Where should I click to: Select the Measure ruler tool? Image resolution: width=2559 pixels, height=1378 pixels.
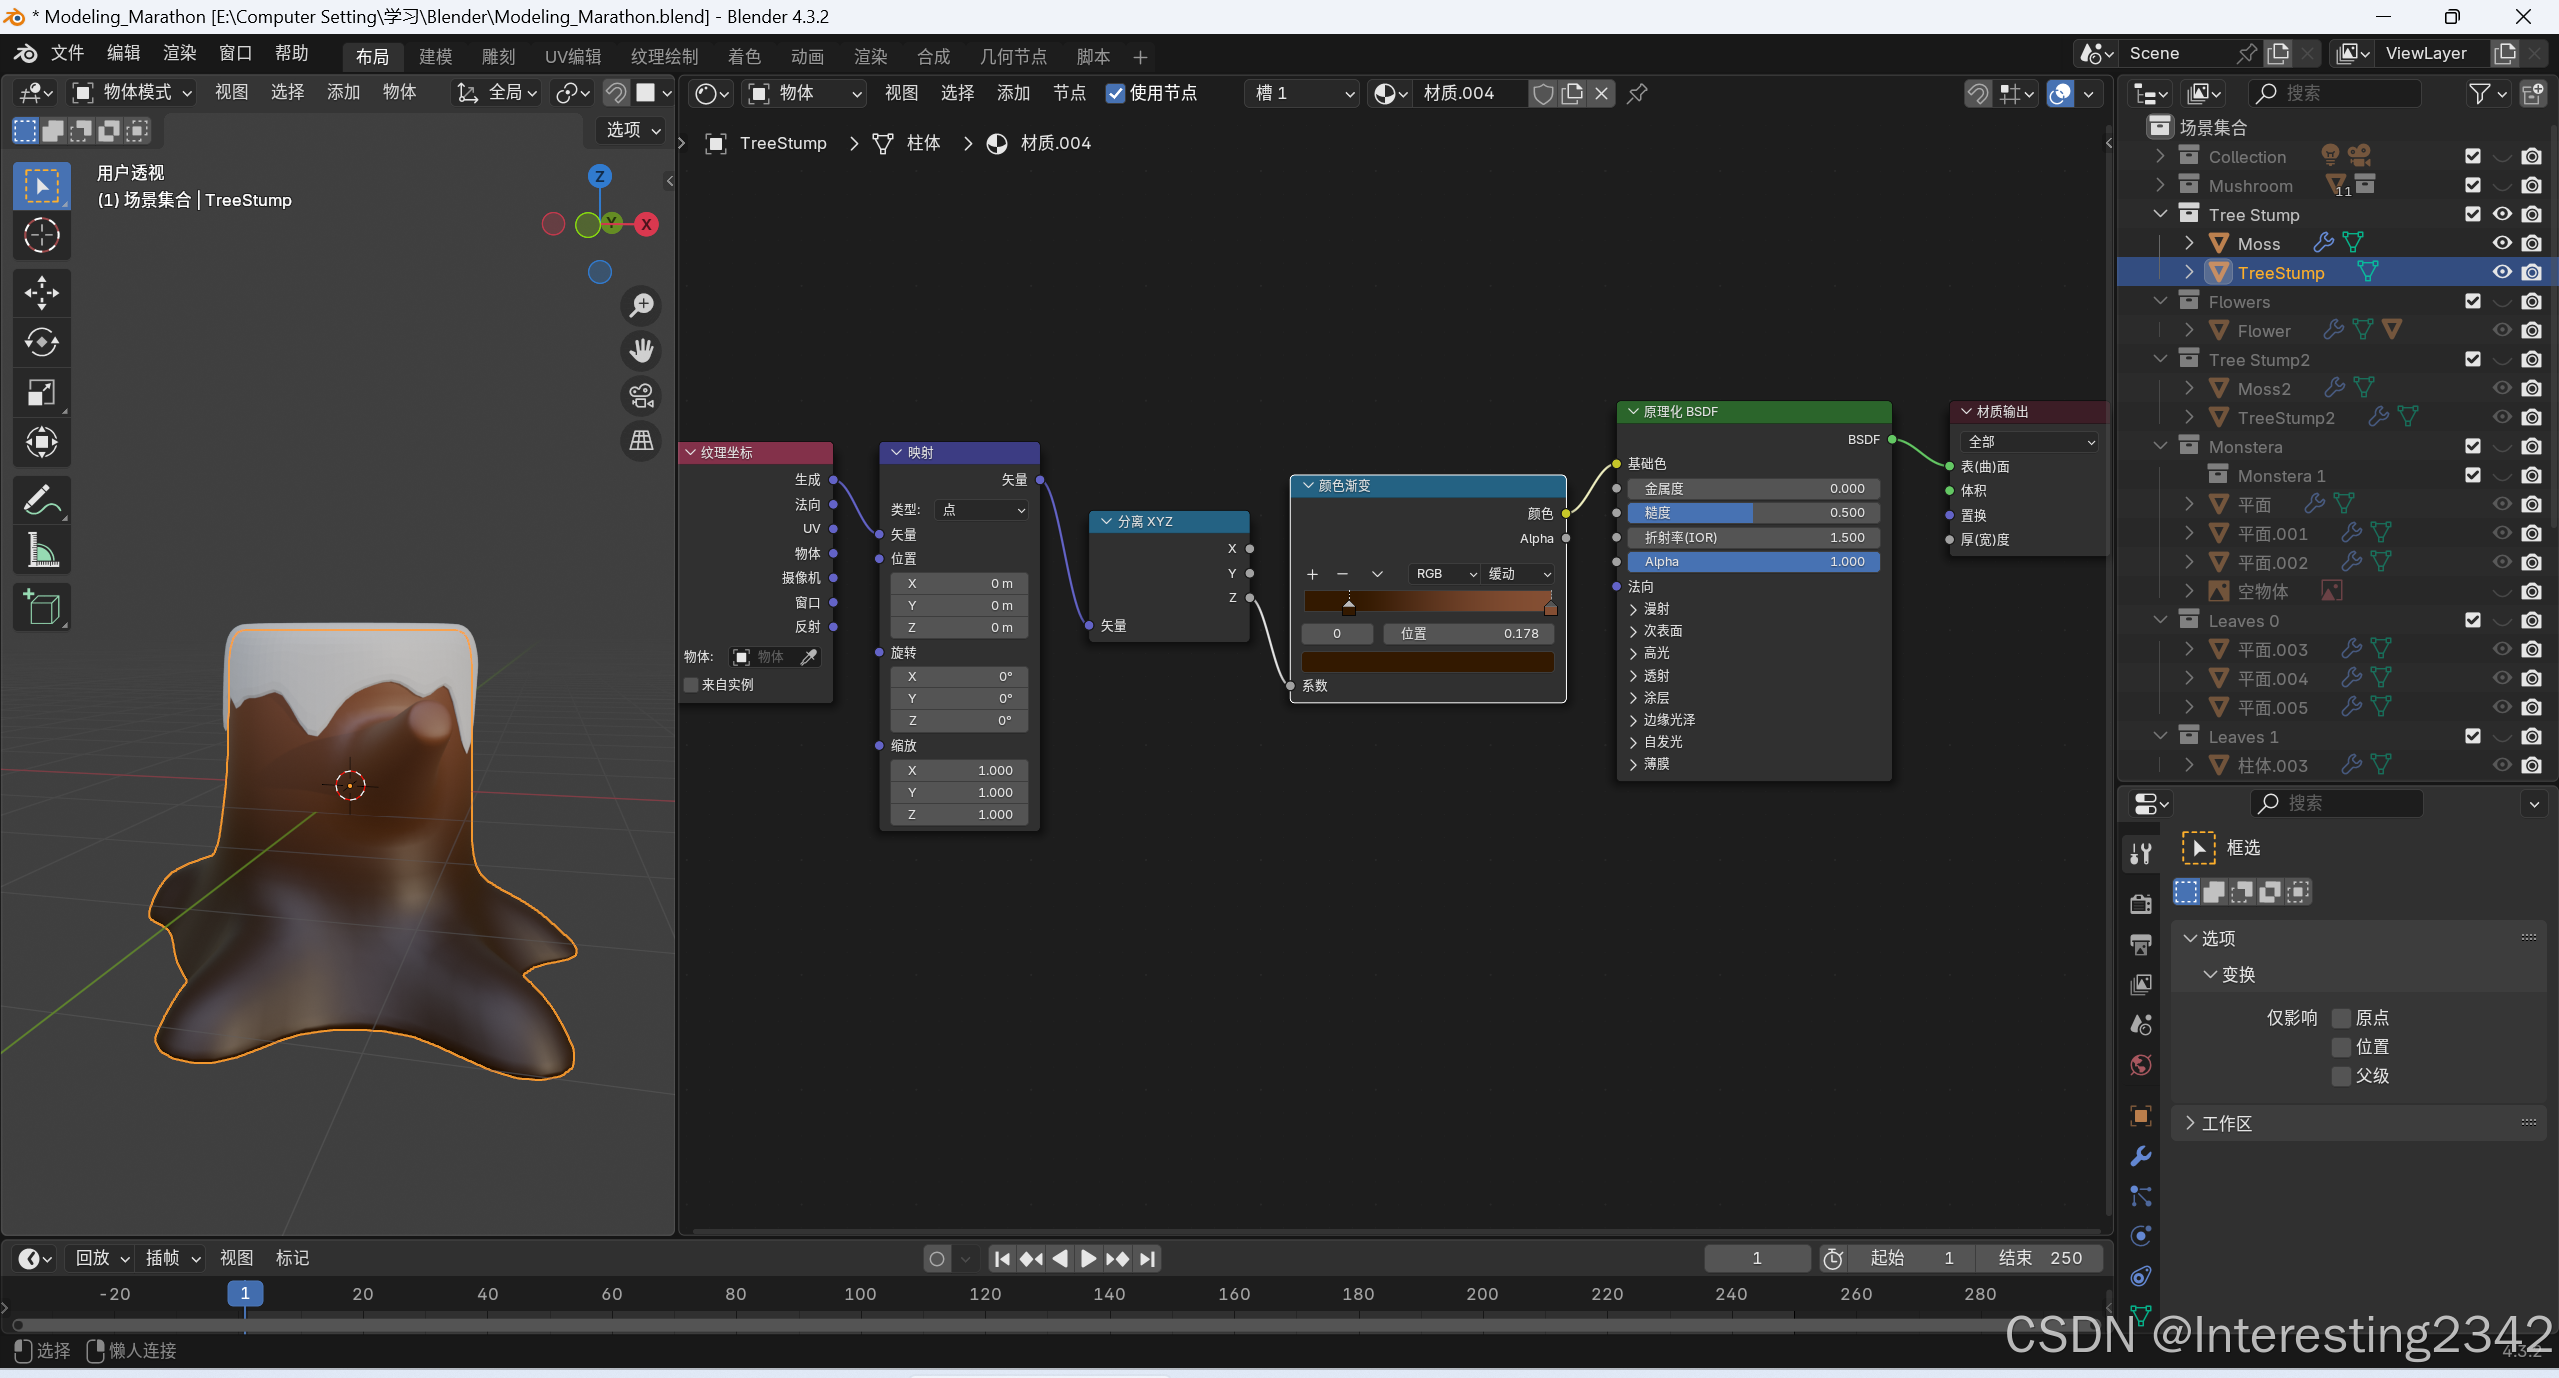41,550
